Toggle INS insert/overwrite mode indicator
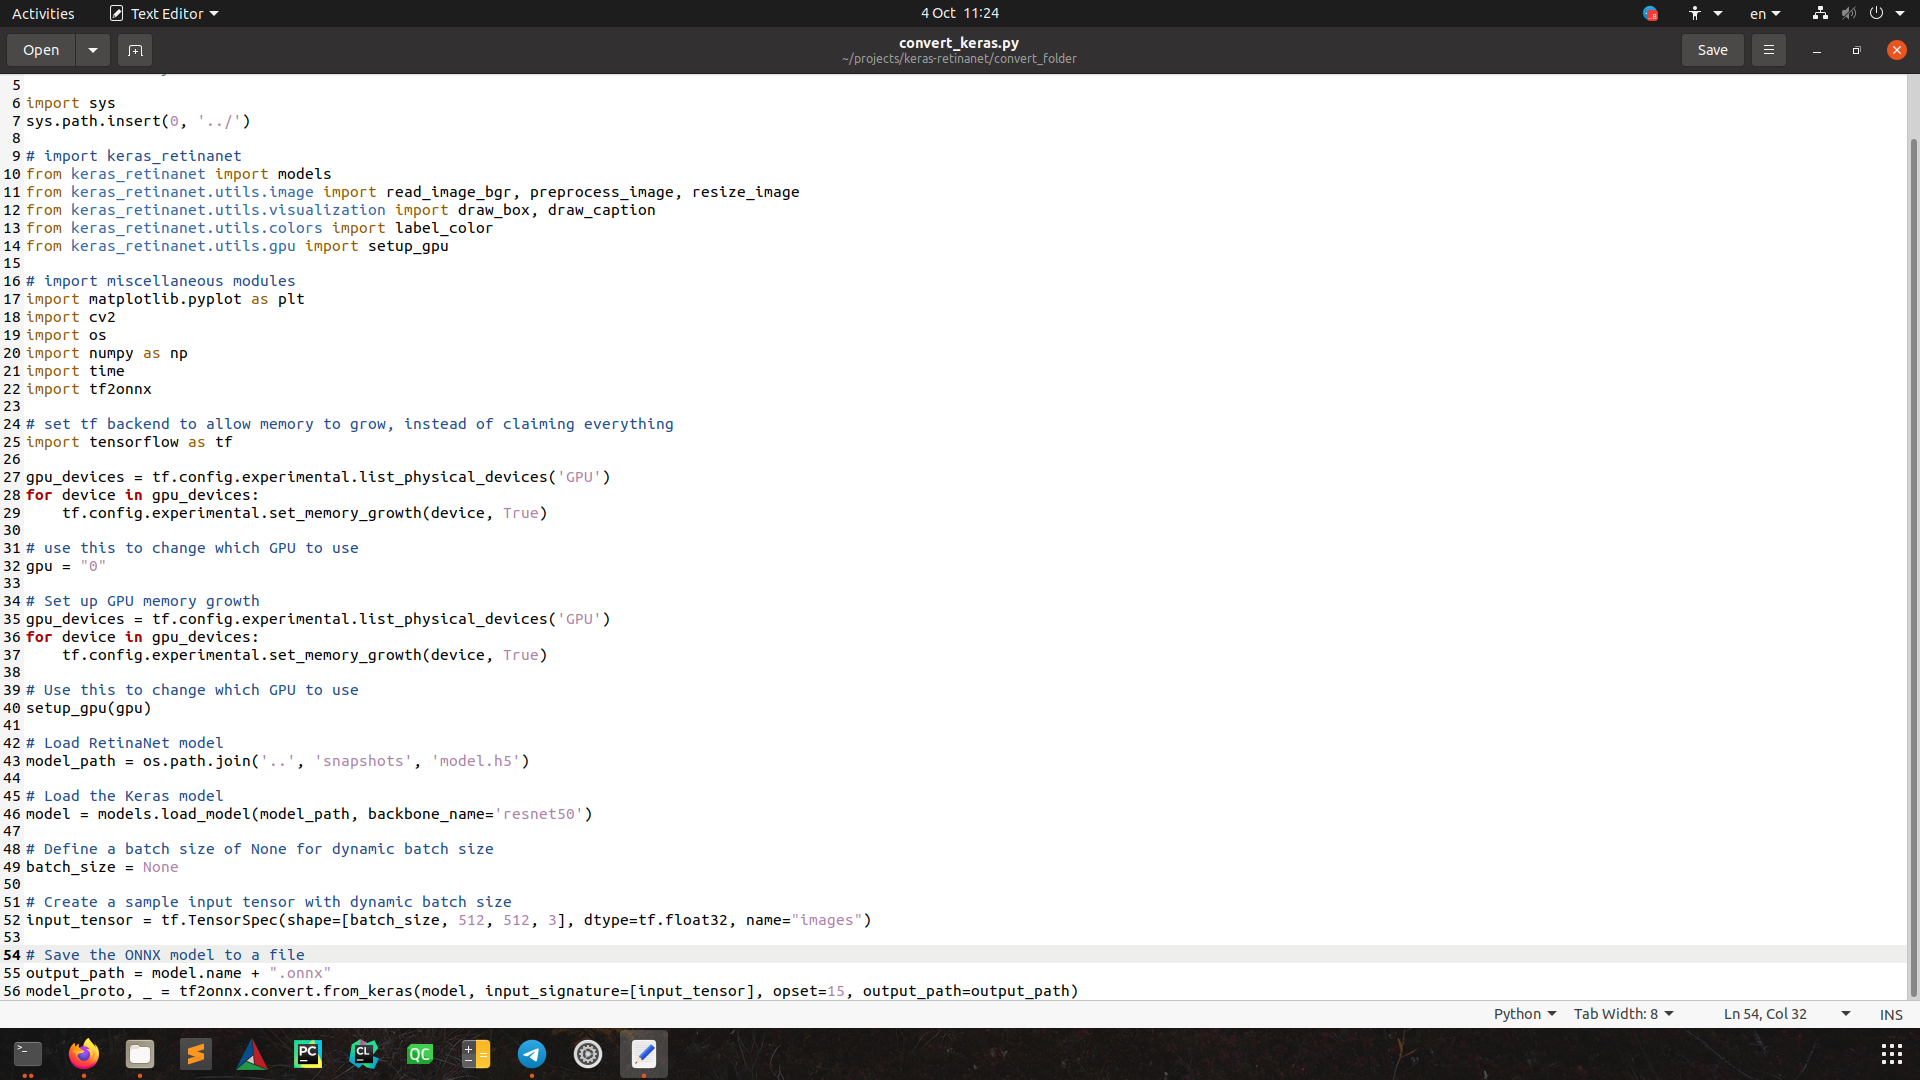This screenshot has height=1080, width=1920. (x=1890, y=1014)
